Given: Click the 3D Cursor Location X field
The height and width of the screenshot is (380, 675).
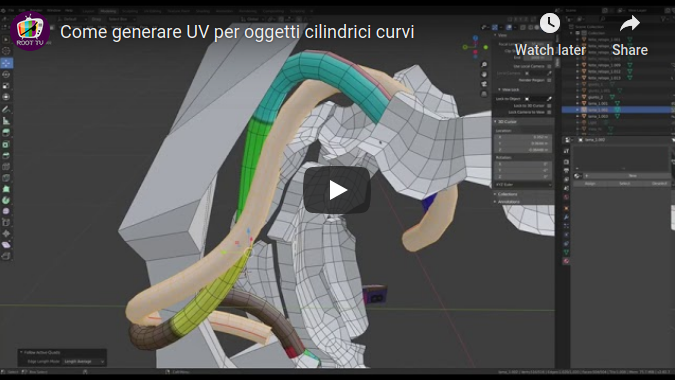Looking at the screenshot, I should point(523,137).
